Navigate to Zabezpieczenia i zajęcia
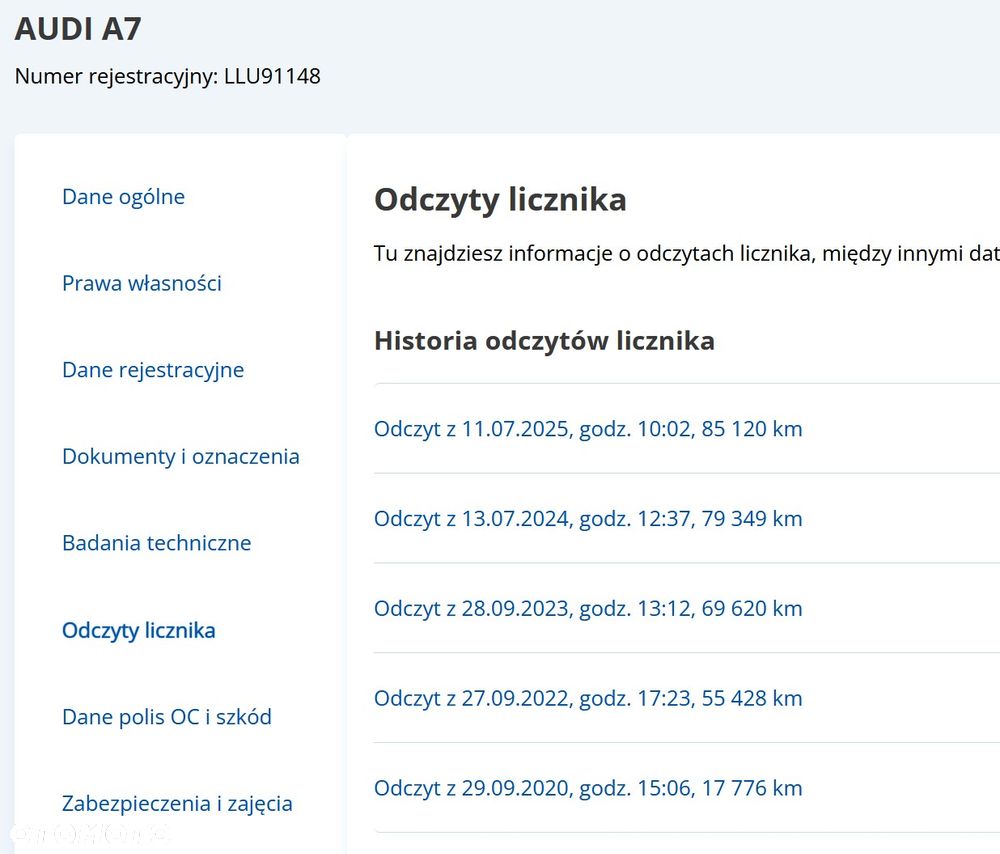1000x854 pixels. click(x=177, y=804)
